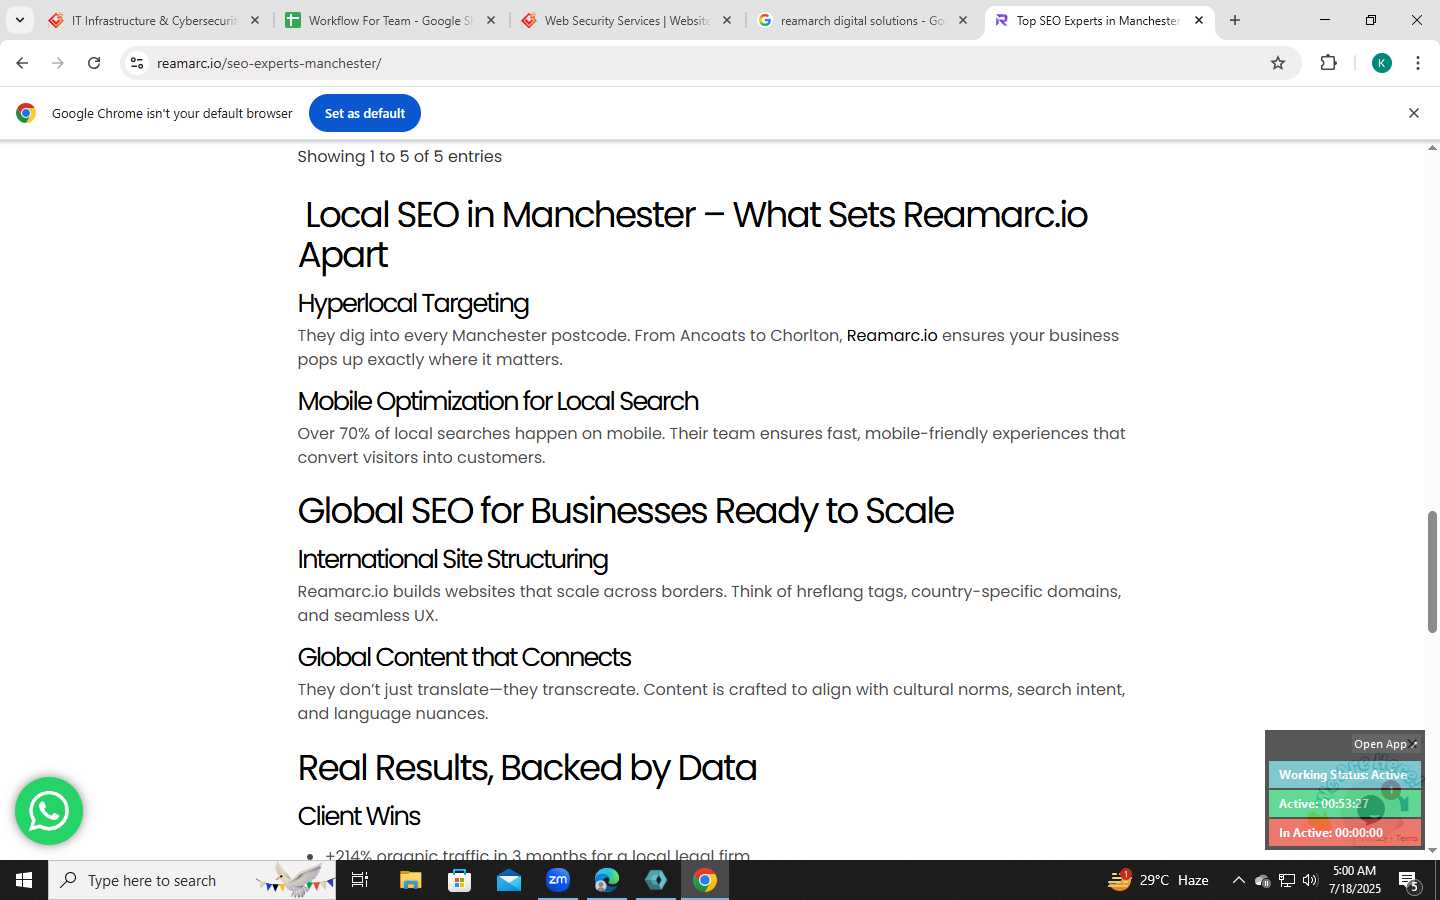Close the Workflow For Team tab
The image size is (1440, 900).
tap(491, 20)
